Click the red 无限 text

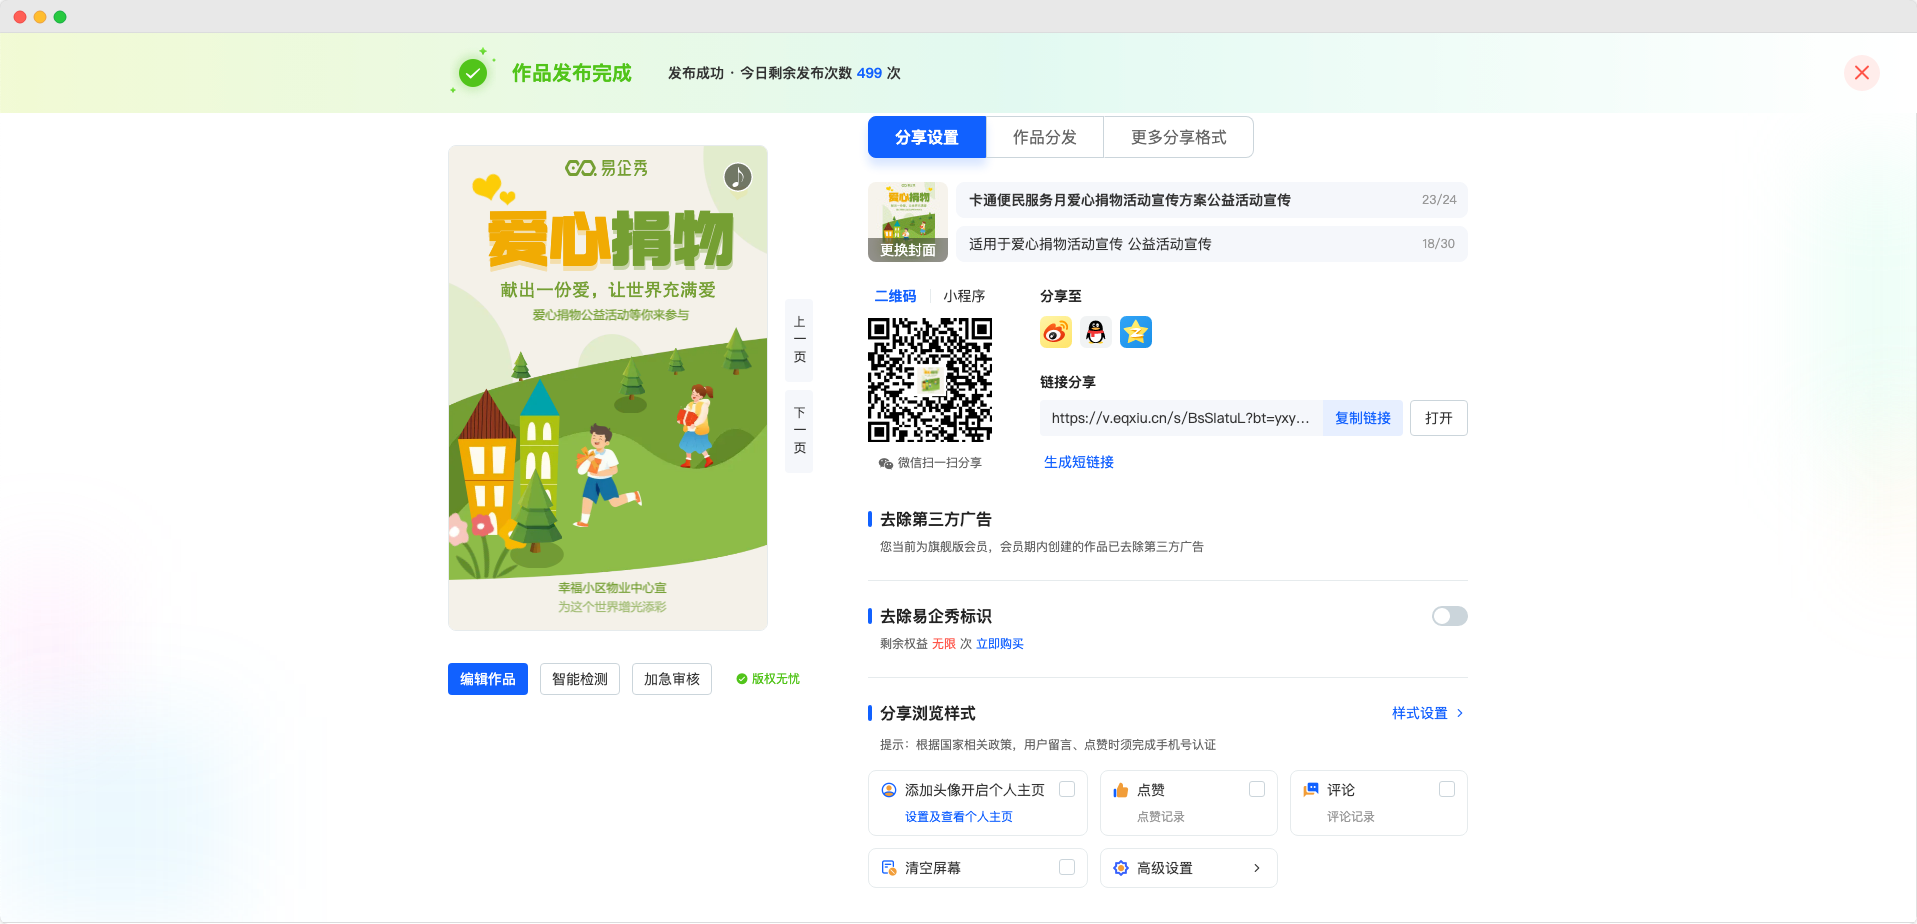point(944,644)
